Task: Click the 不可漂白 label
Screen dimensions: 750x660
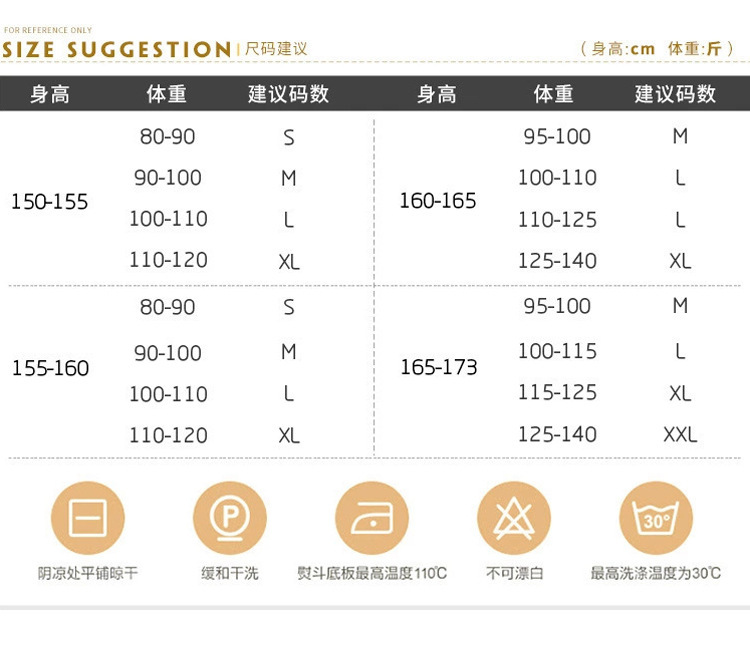Action: pos(514,574)
